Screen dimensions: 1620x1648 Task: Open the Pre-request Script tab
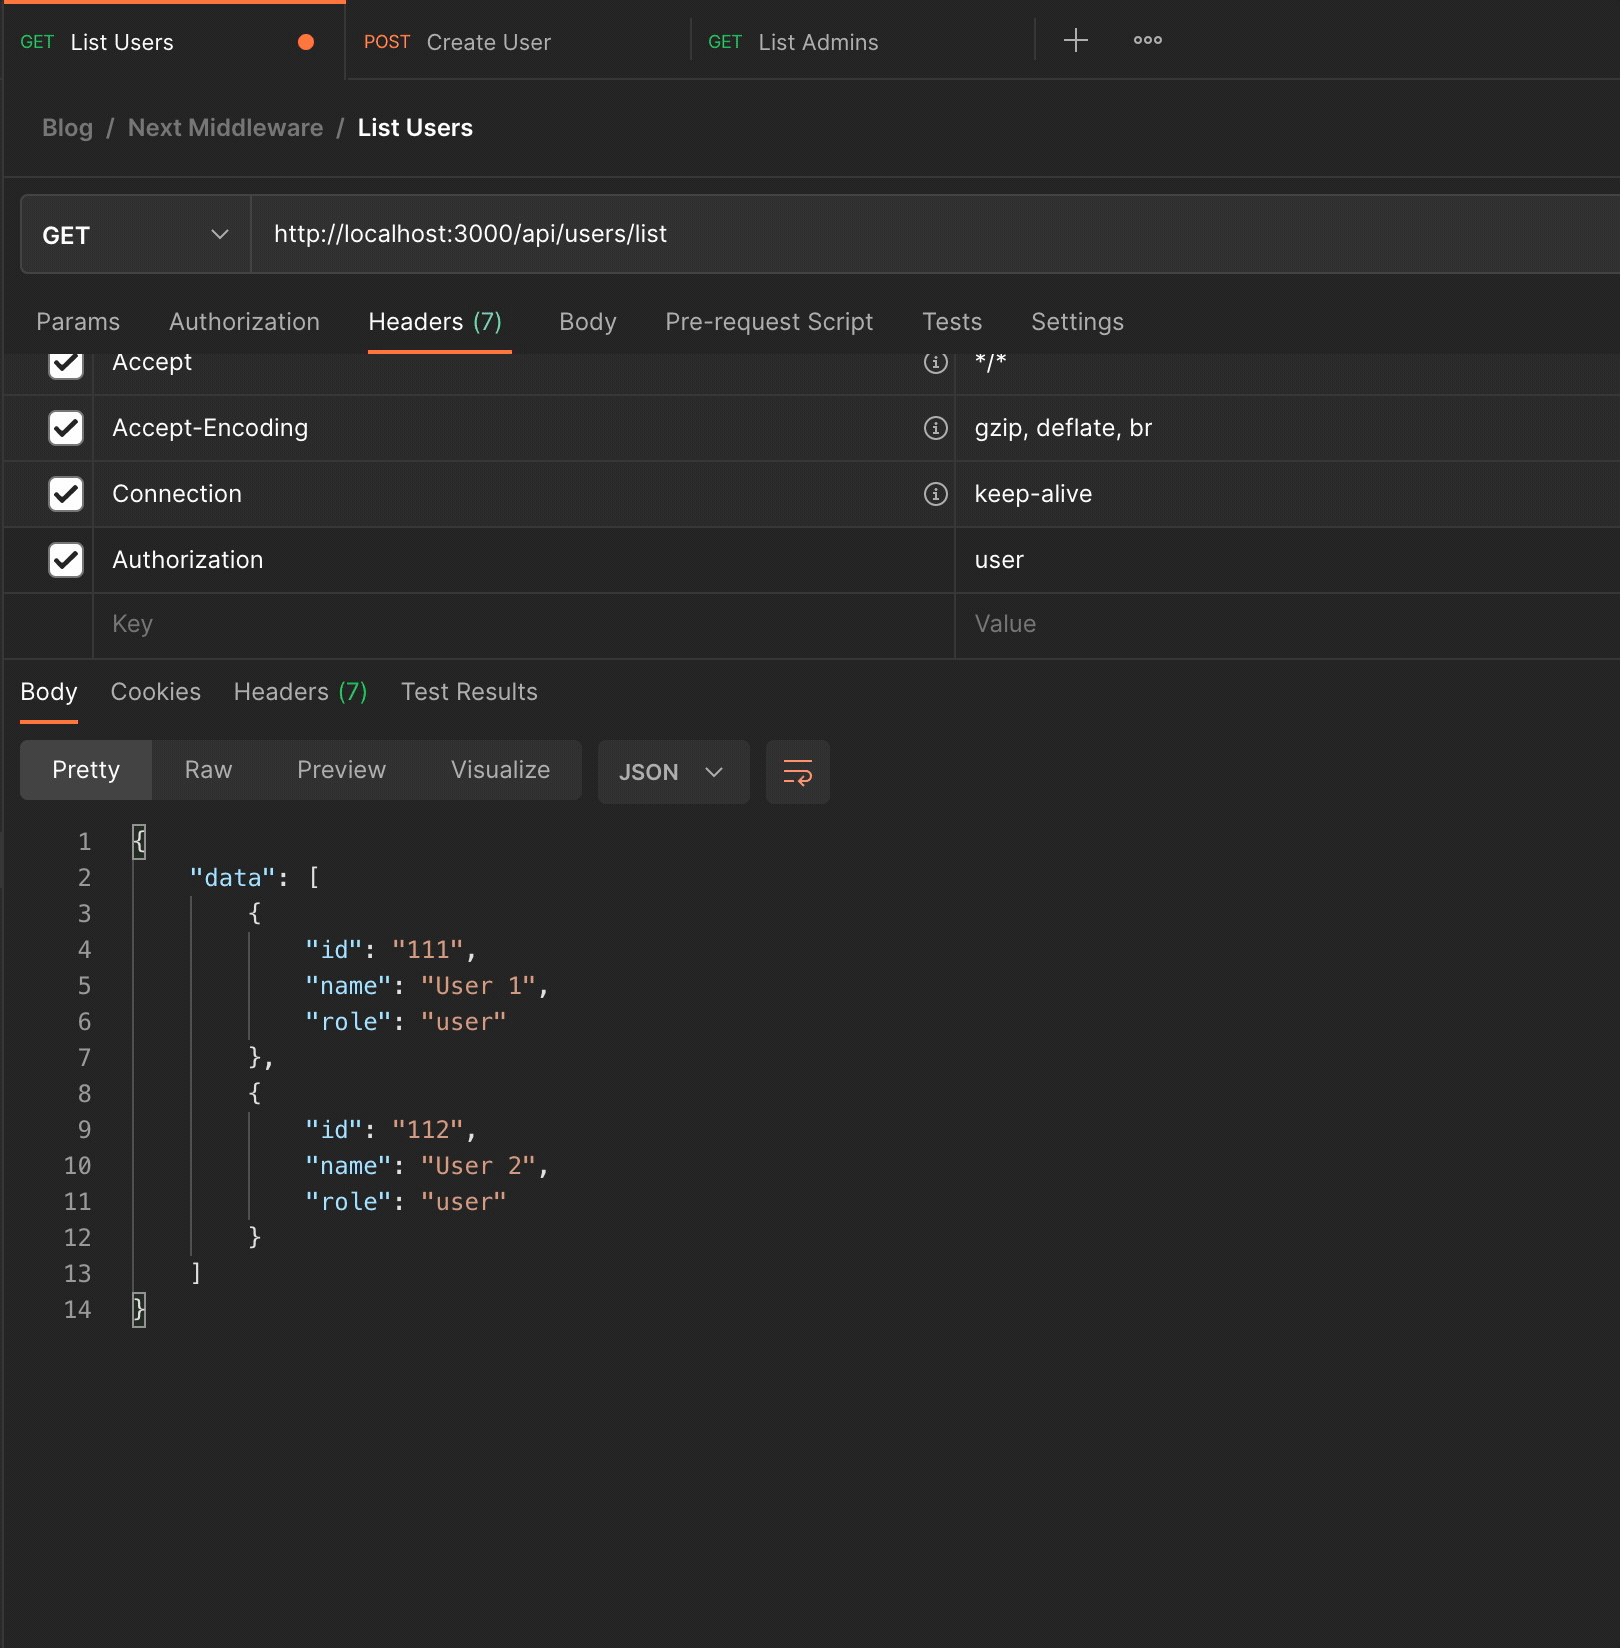pyautogui.click(x=769, y=322)
